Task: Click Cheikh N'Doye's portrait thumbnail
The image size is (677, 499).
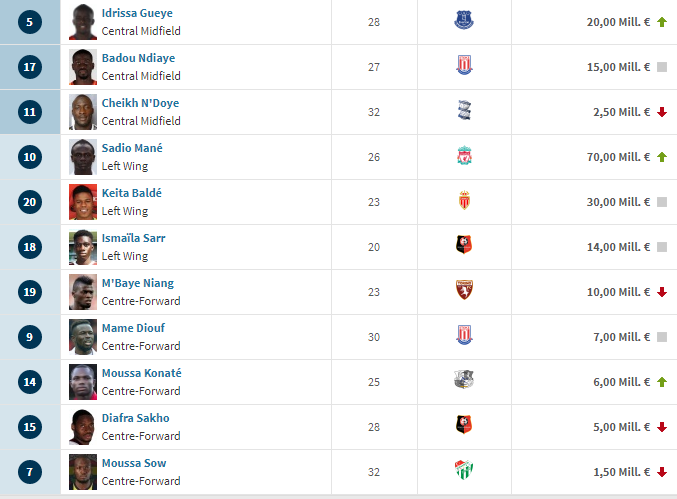Action: click(x=83, y=112)
